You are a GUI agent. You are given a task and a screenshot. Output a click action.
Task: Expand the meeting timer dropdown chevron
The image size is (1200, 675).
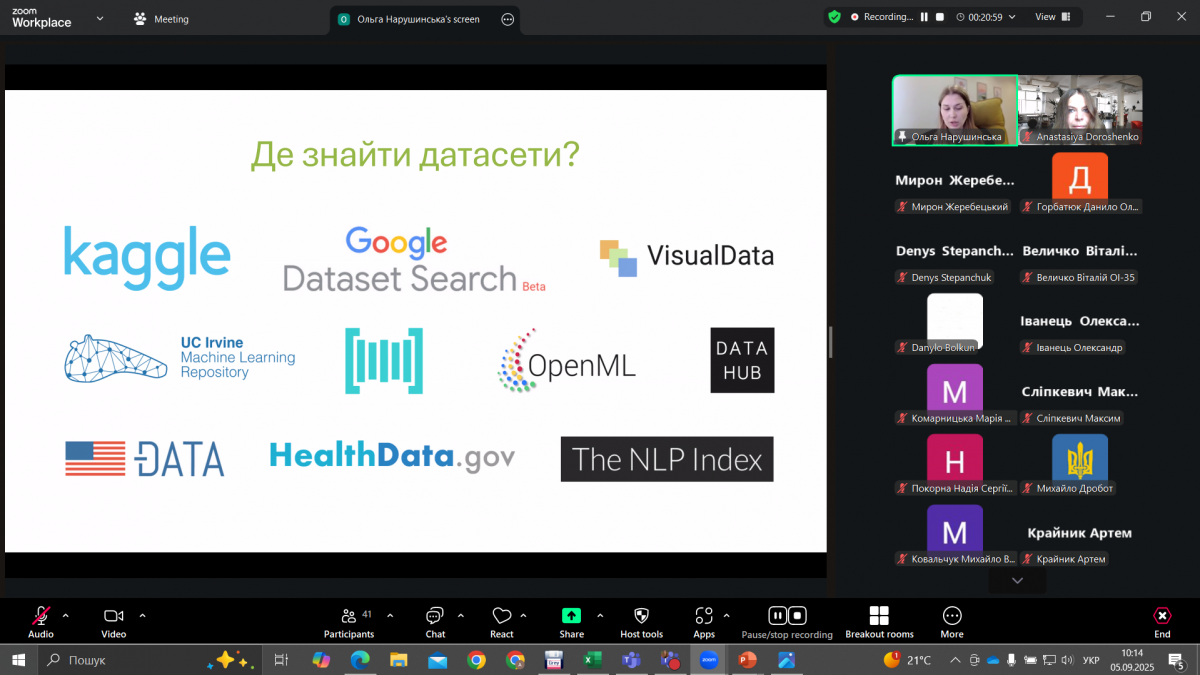[1012, 17]
